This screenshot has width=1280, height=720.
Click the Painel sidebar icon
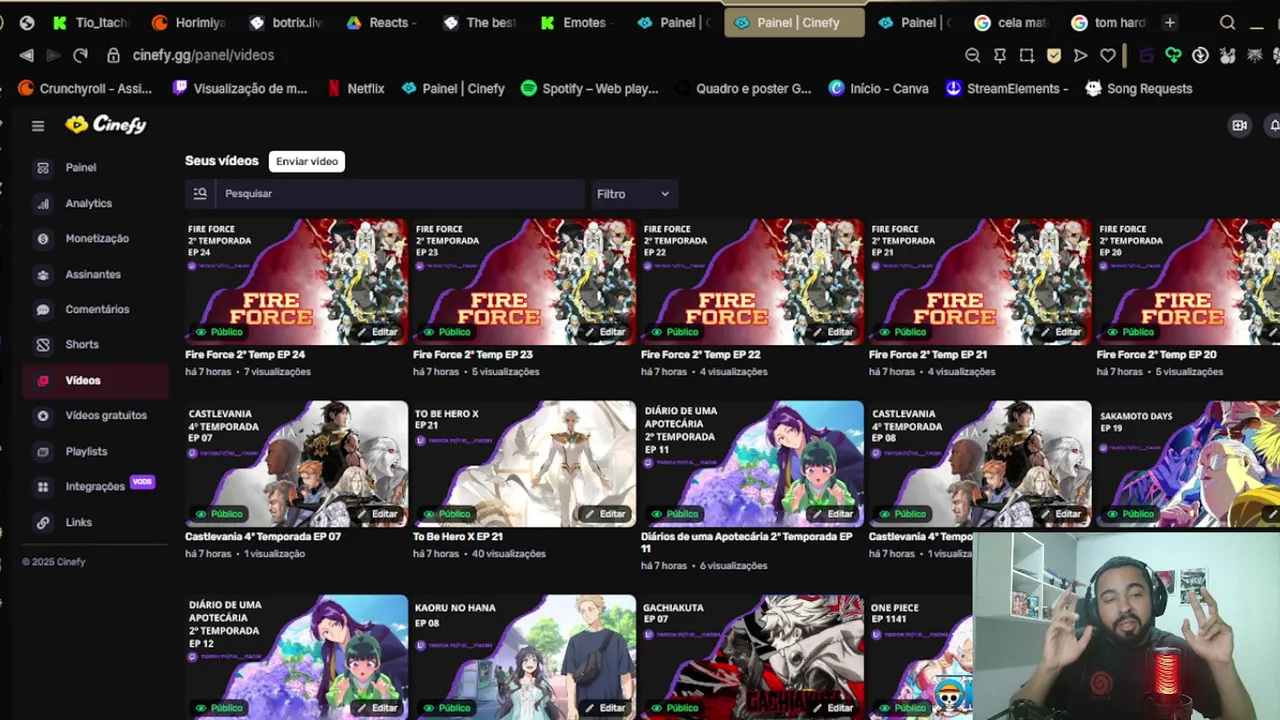coord(43,168)
